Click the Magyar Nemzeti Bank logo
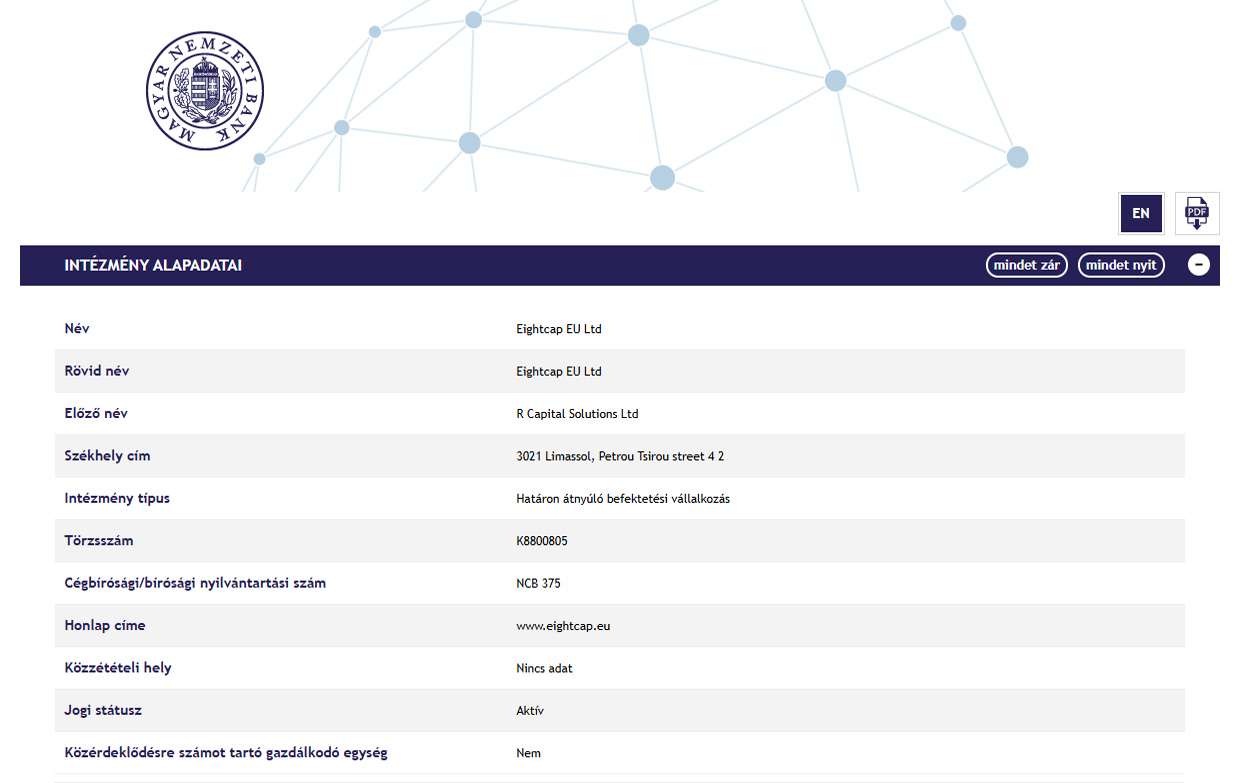Screen dimensions: 1243x783 (205, 91)
